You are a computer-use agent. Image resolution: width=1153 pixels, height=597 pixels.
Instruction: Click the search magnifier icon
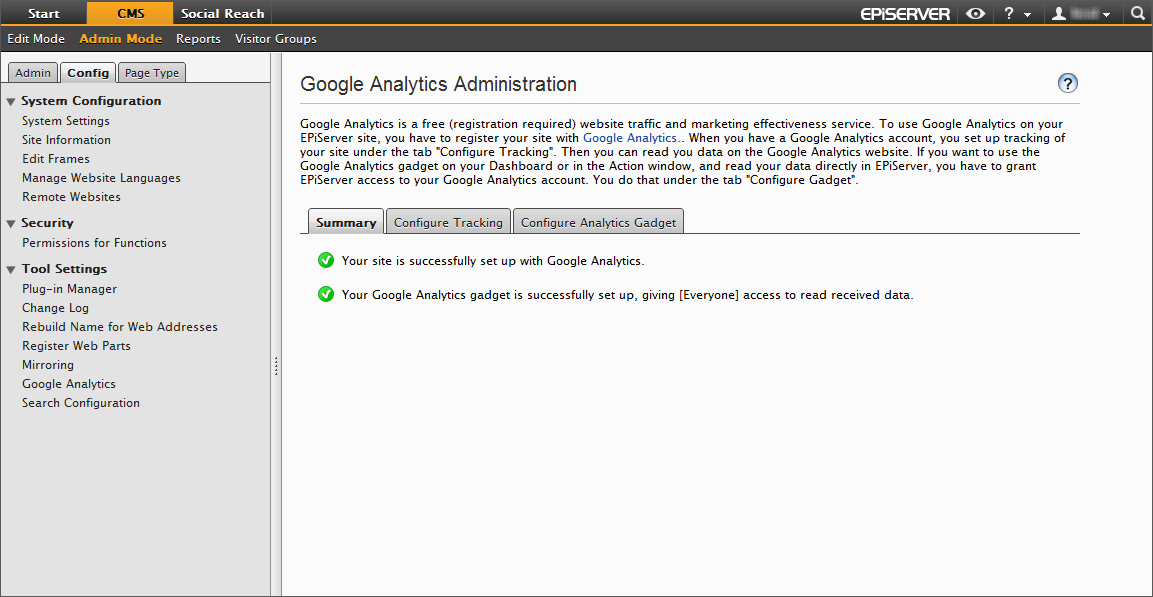click(1137, 14)
